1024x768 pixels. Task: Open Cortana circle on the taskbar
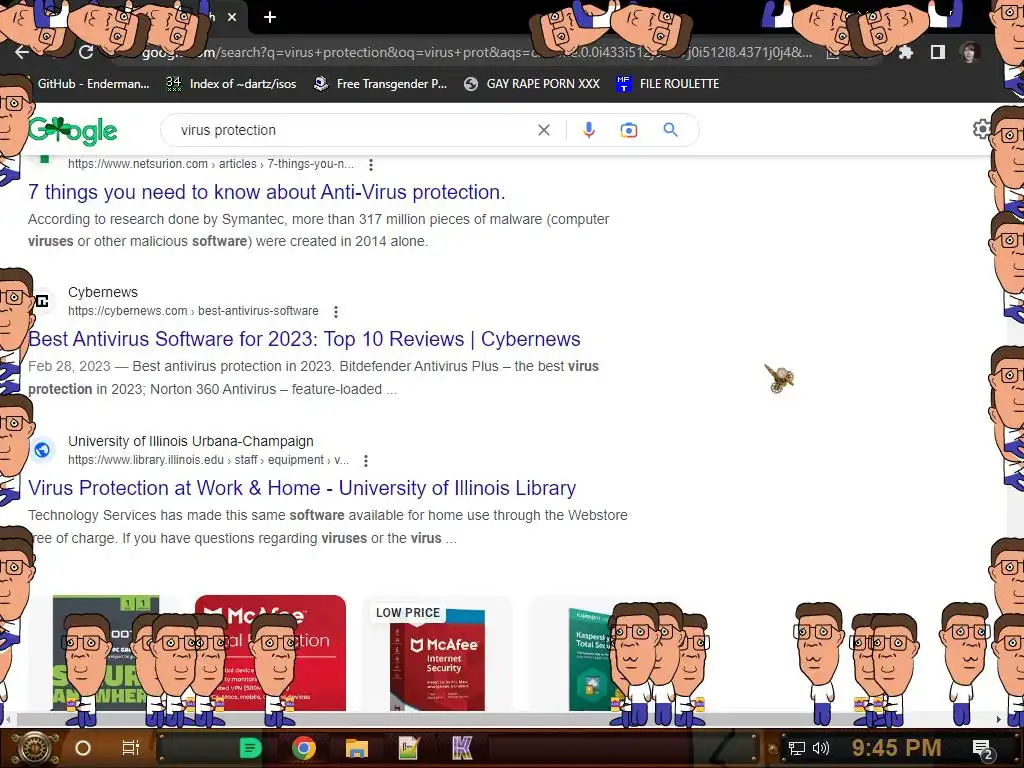click(x=83, y=748)
